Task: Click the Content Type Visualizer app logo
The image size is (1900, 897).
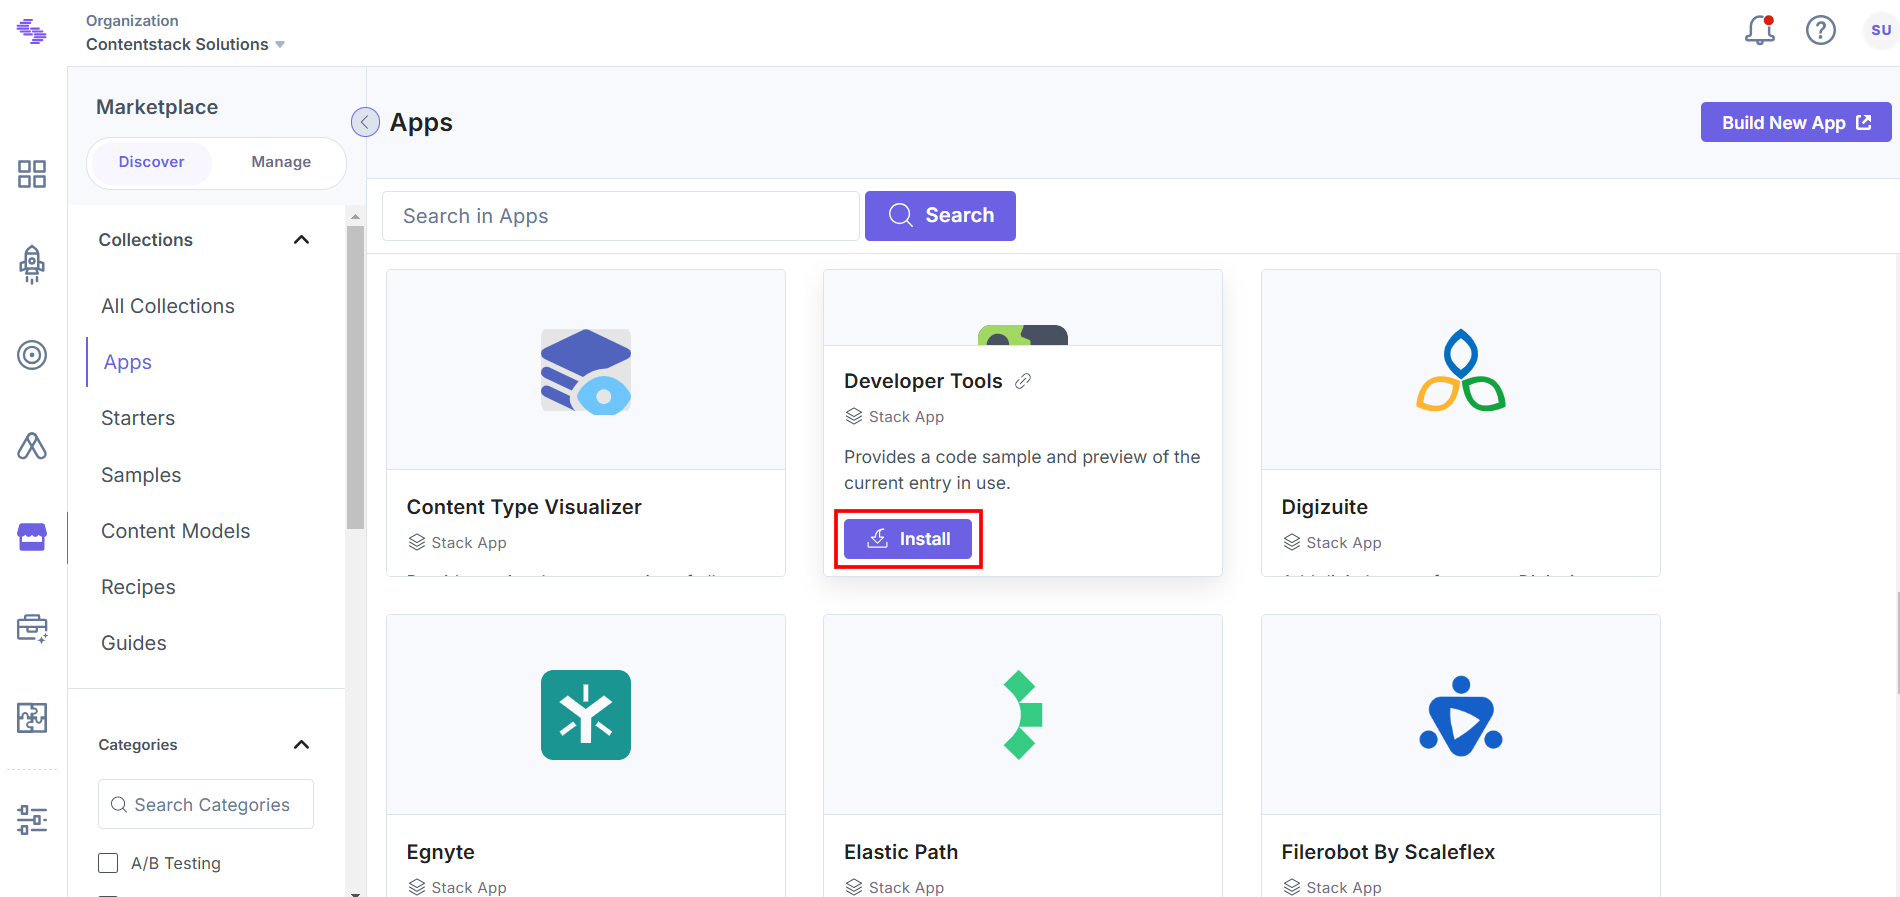Action: click(586, 371)
